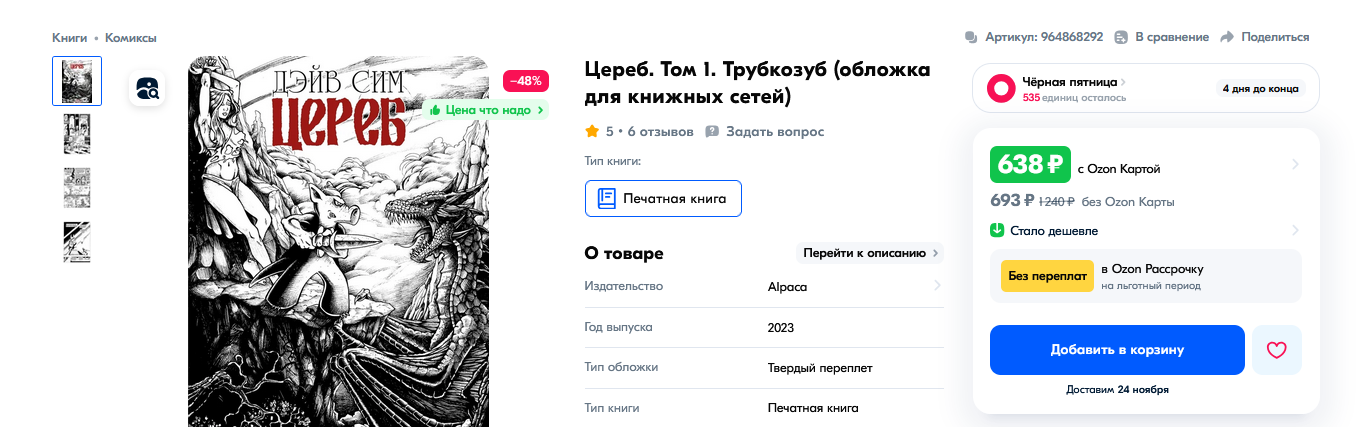Expand the Ozon Card price chevron
The height and width of the screenshot is (427, 1356).
point(1295,164)
